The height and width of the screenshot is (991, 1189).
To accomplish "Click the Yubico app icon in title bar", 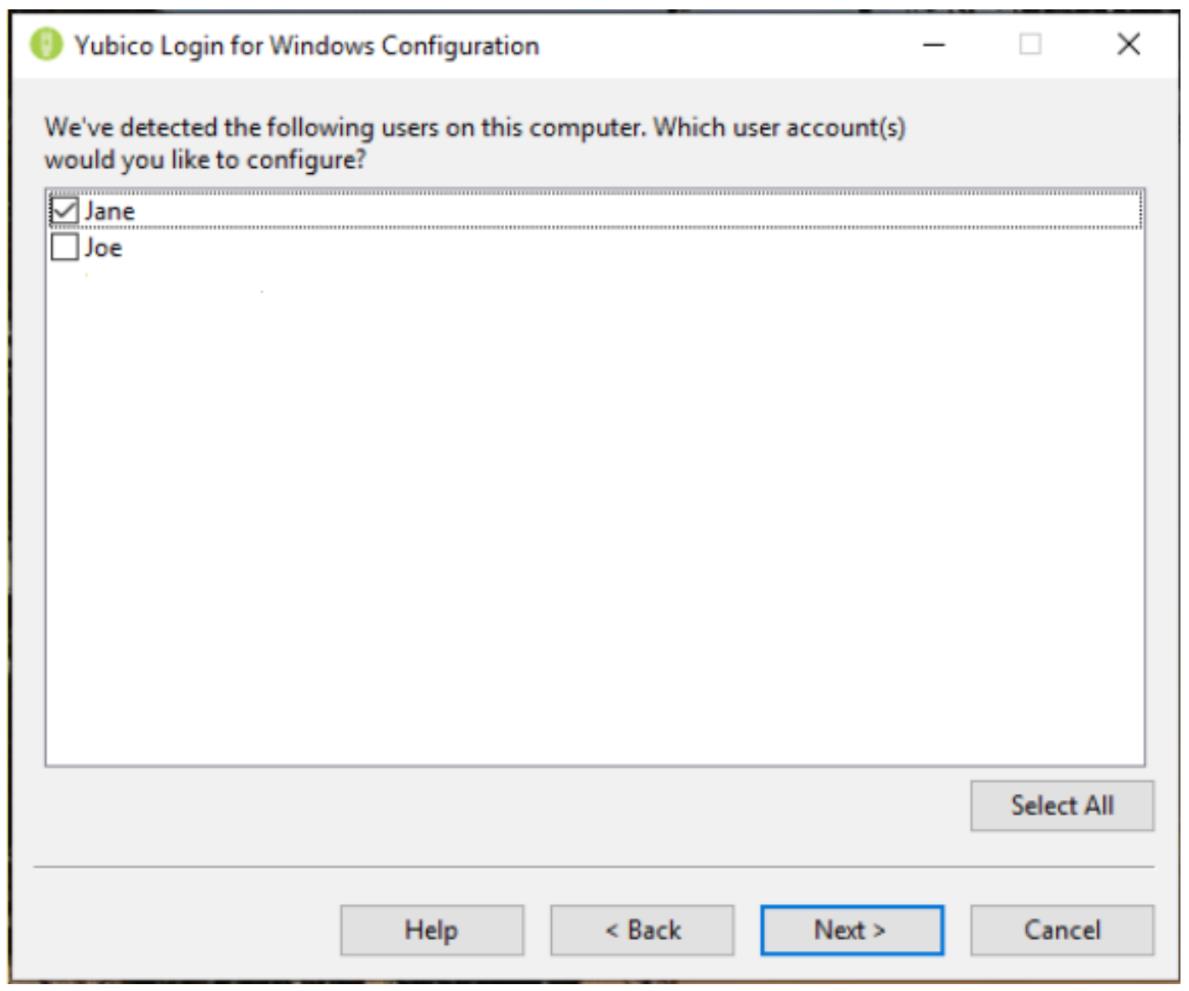I will [46, 45].
